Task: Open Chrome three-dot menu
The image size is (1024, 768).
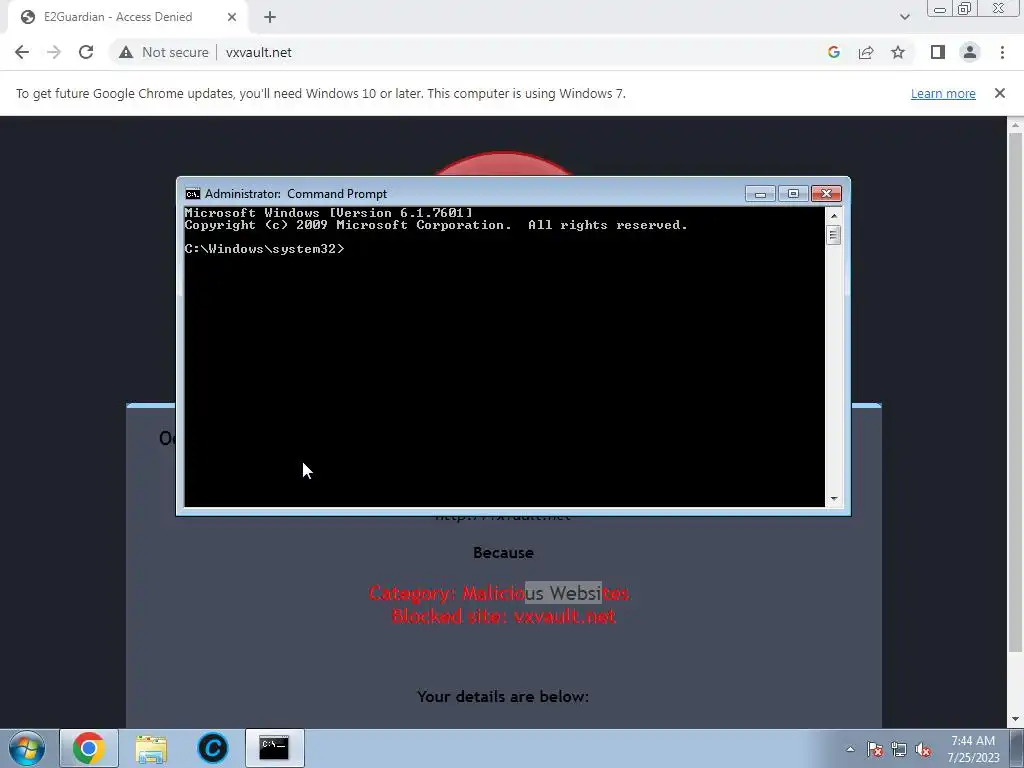Action: click(x=1002, y=52)
